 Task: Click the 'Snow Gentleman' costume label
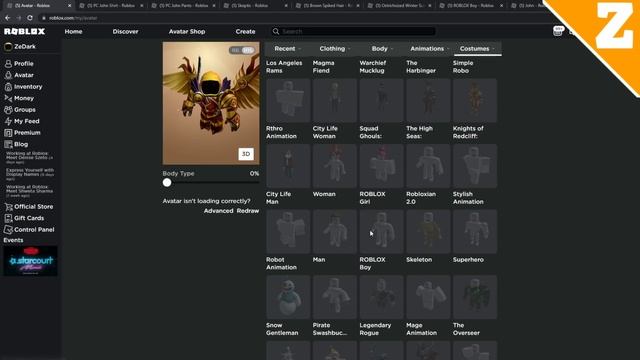coord(282,329)
